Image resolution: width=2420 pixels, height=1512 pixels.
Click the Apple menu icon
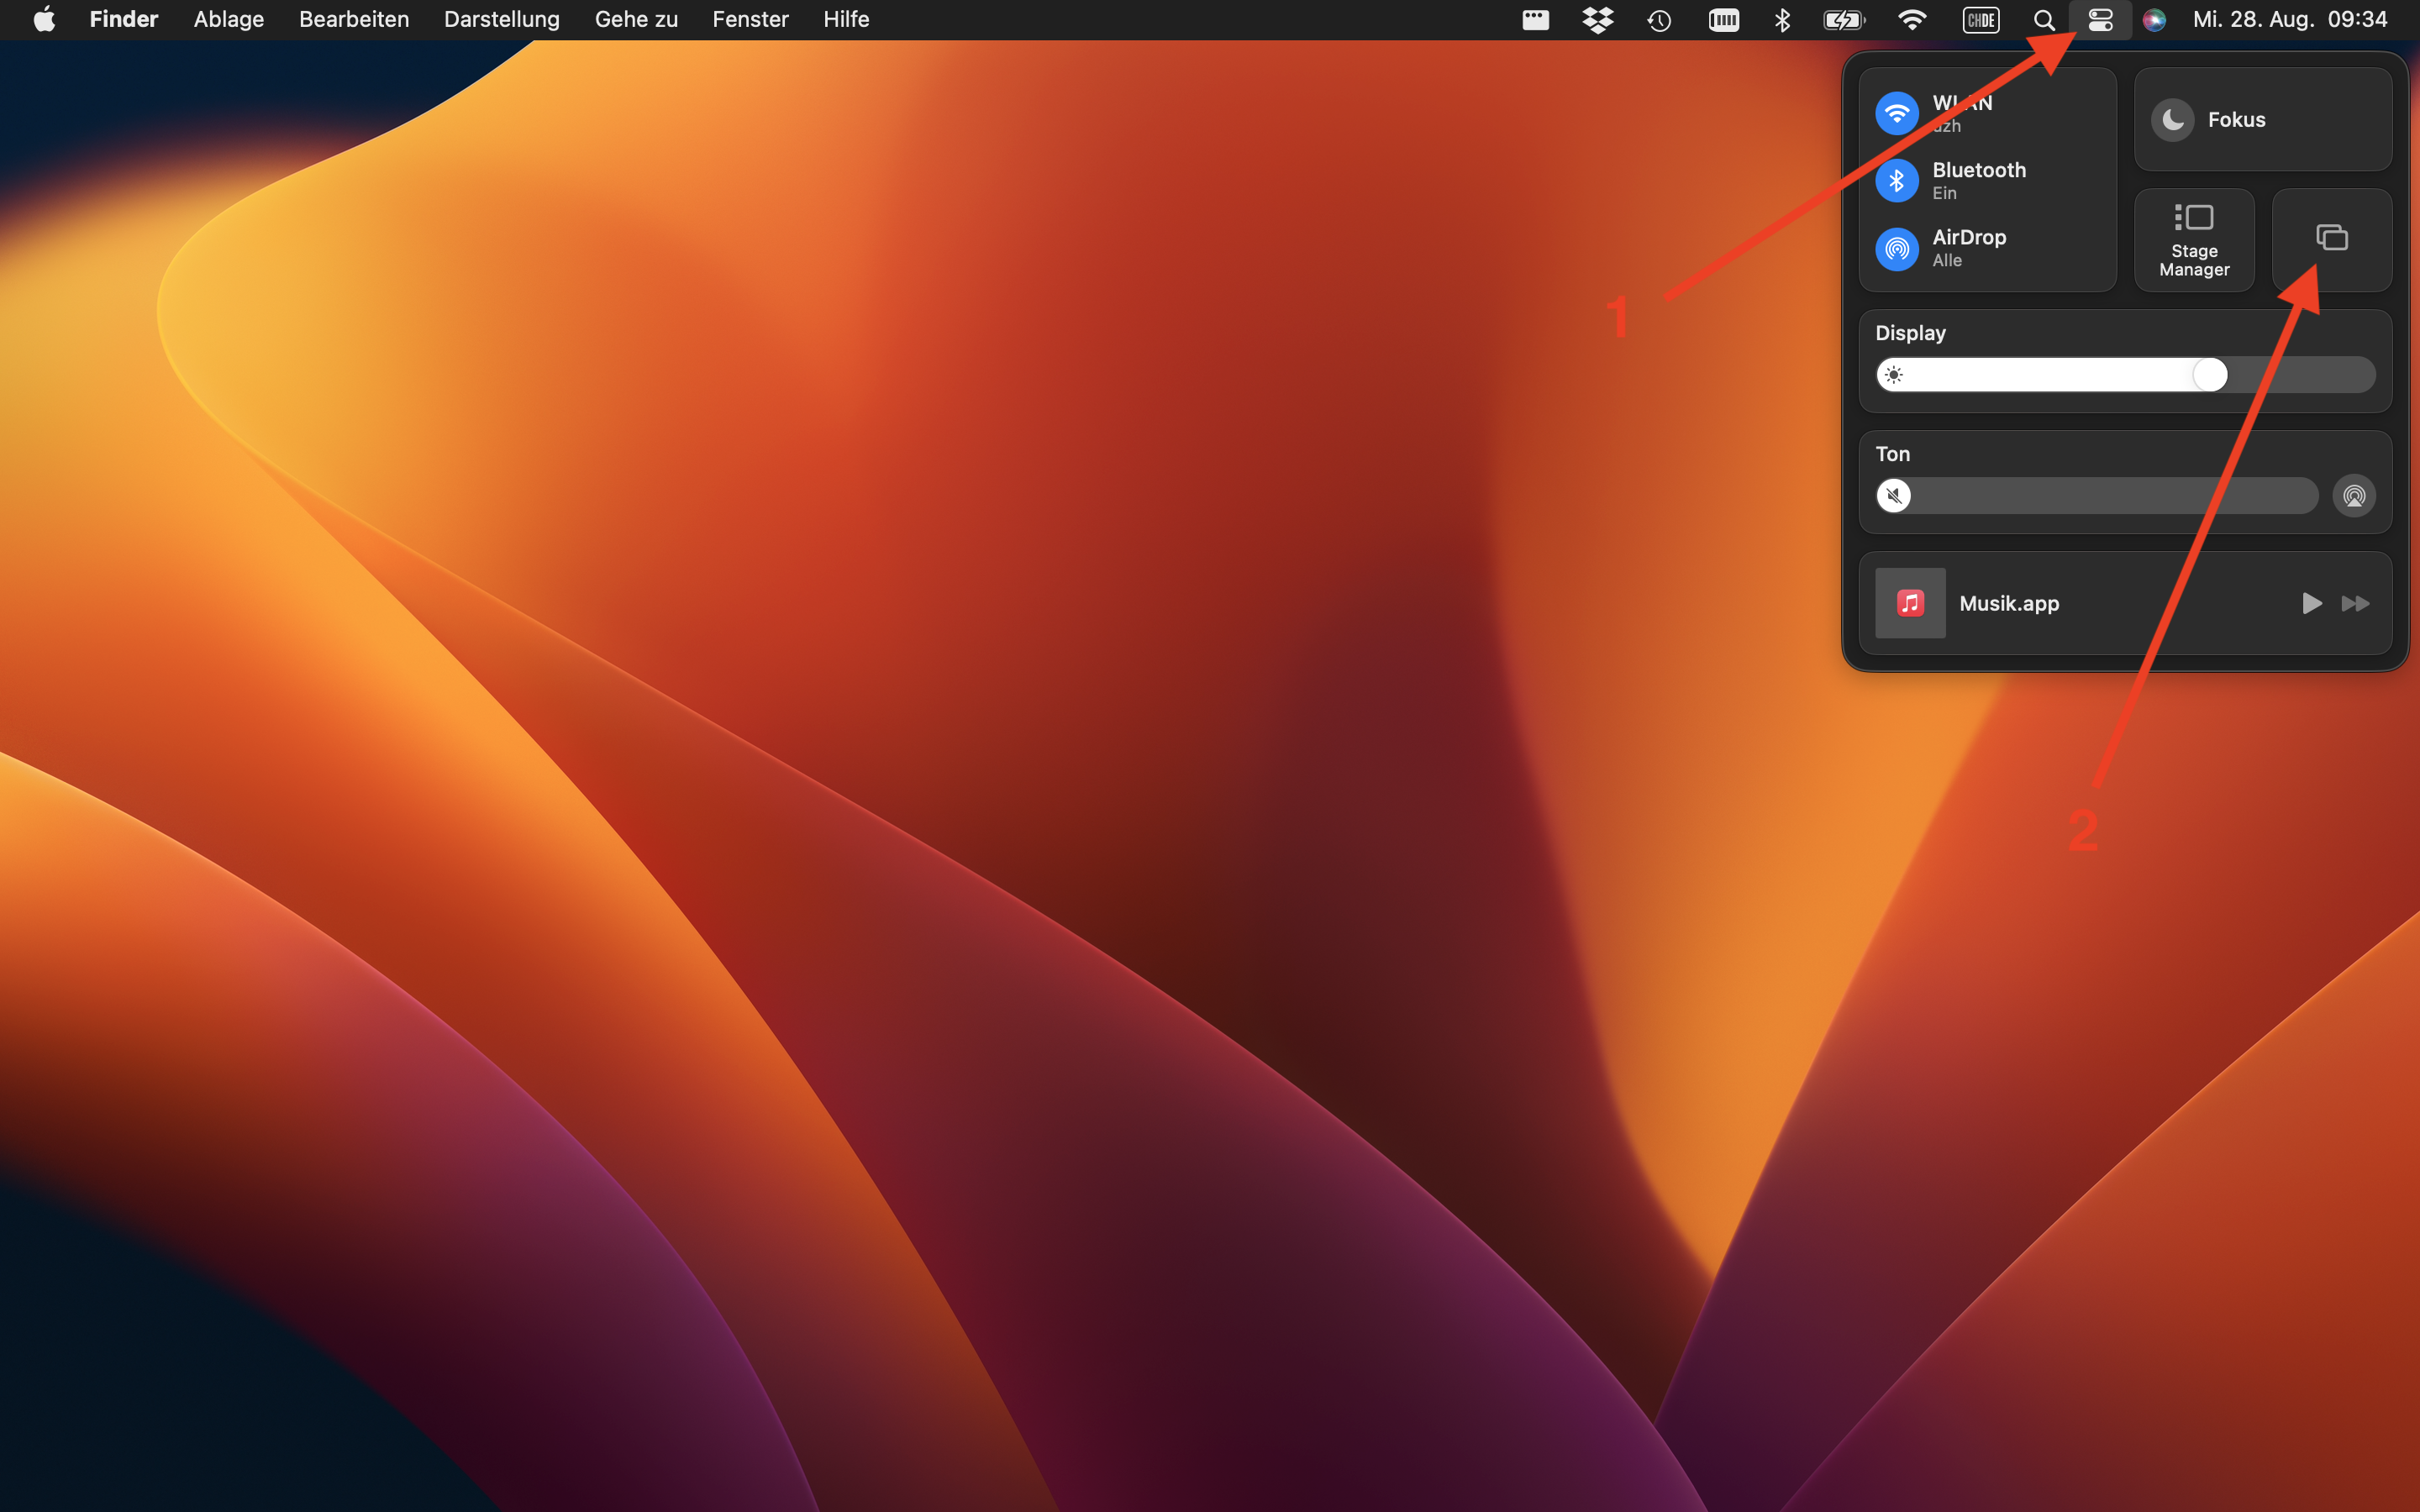[x=44, y=19]
